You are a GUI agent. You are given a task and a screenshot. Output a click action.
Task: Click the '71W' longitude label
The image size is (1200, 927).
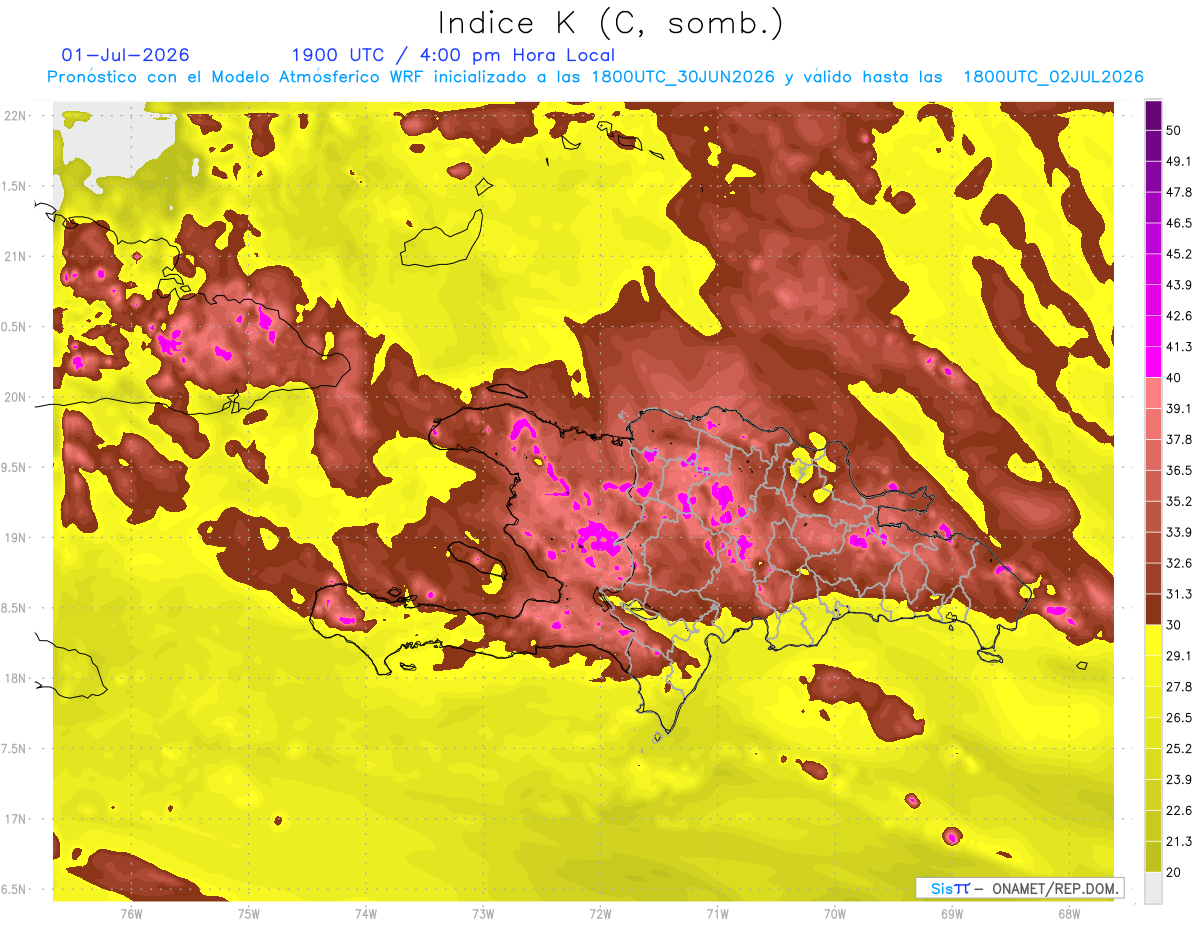point(717,913)
